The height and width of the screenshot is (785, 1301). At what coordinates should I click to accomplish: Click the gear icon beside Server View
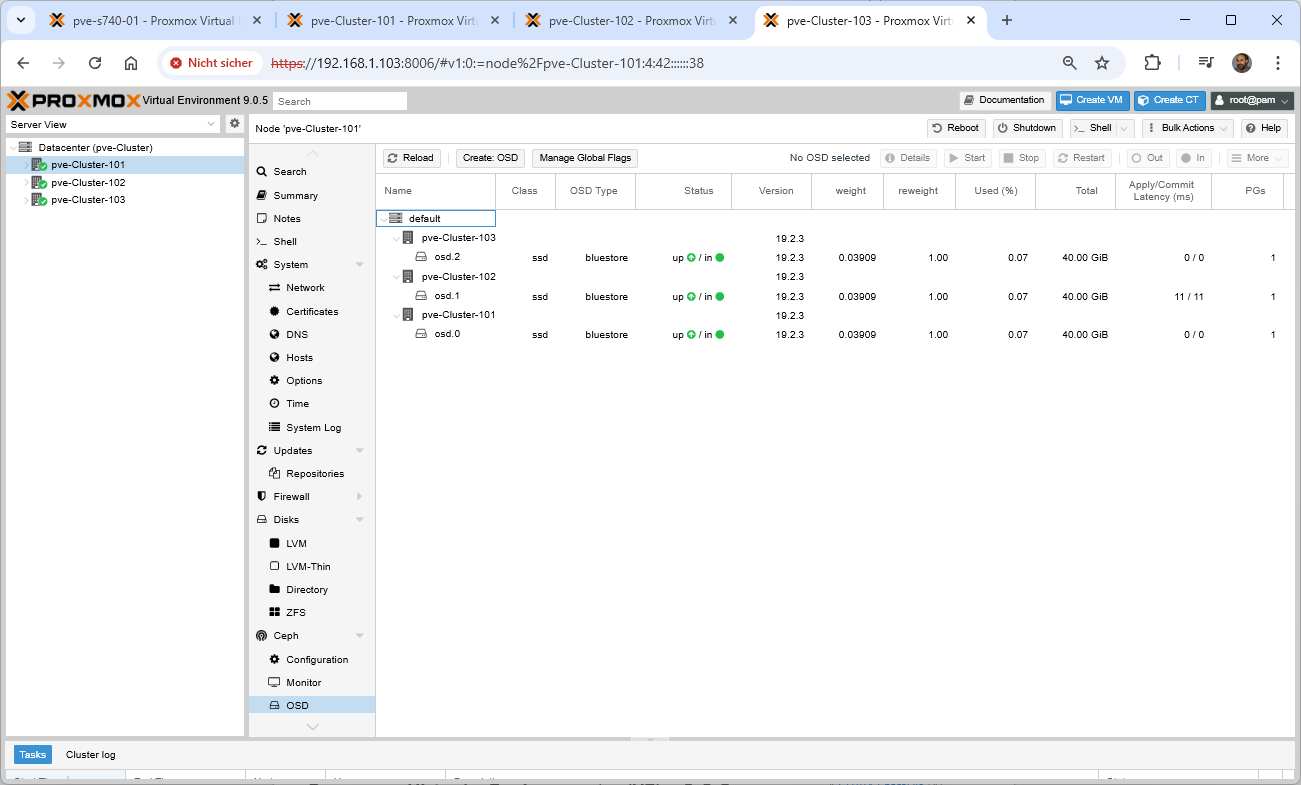235,123
